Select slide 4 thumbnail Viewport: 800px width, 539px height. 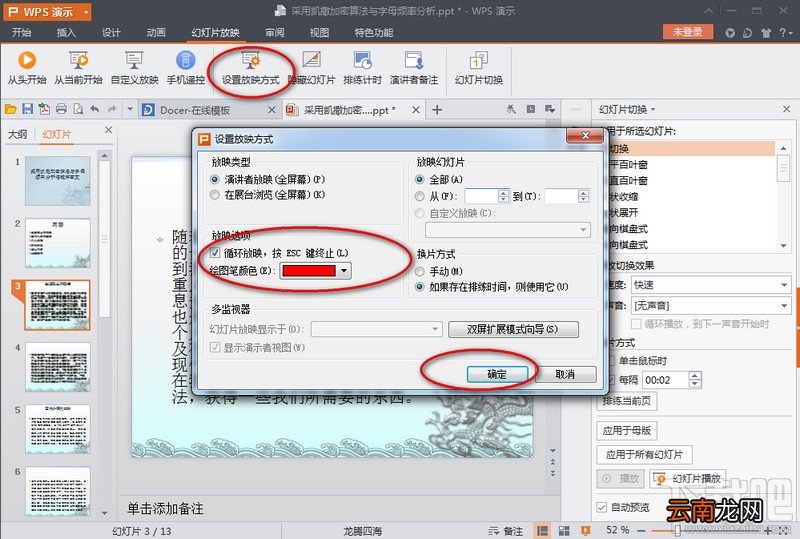[58, 367]
